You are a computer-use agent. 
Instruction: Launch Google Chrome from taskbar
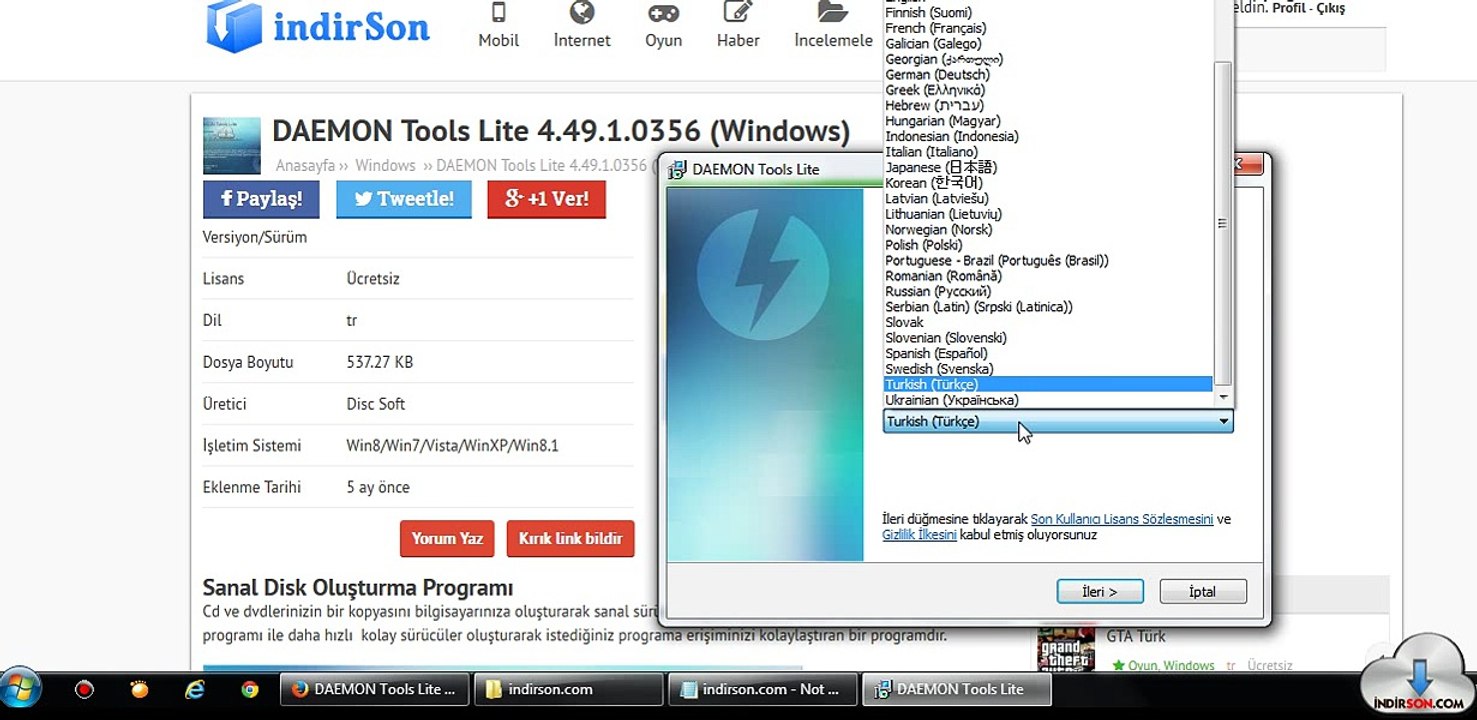point(250,689)
